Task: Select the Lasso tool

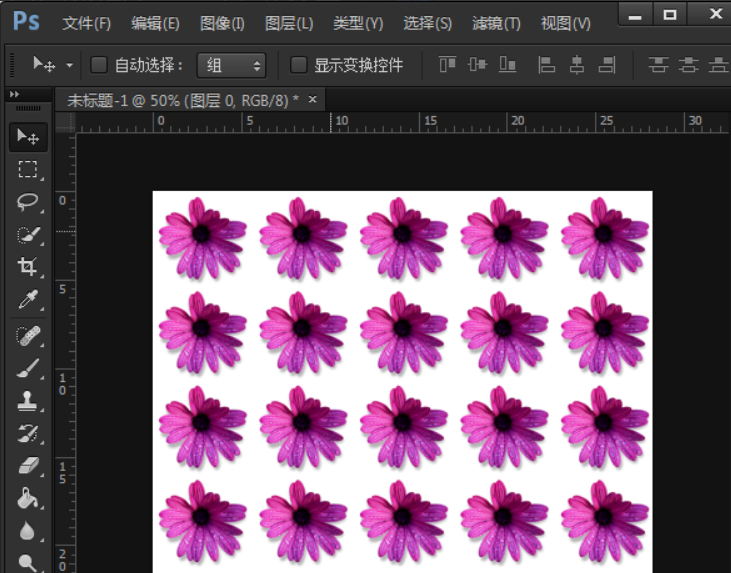Action: [28, 202]
